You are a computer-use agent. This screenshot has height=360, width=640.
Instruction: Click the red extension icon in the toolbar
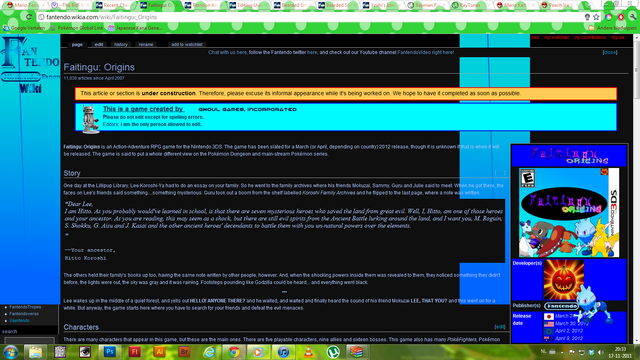[x=621, y=17]
